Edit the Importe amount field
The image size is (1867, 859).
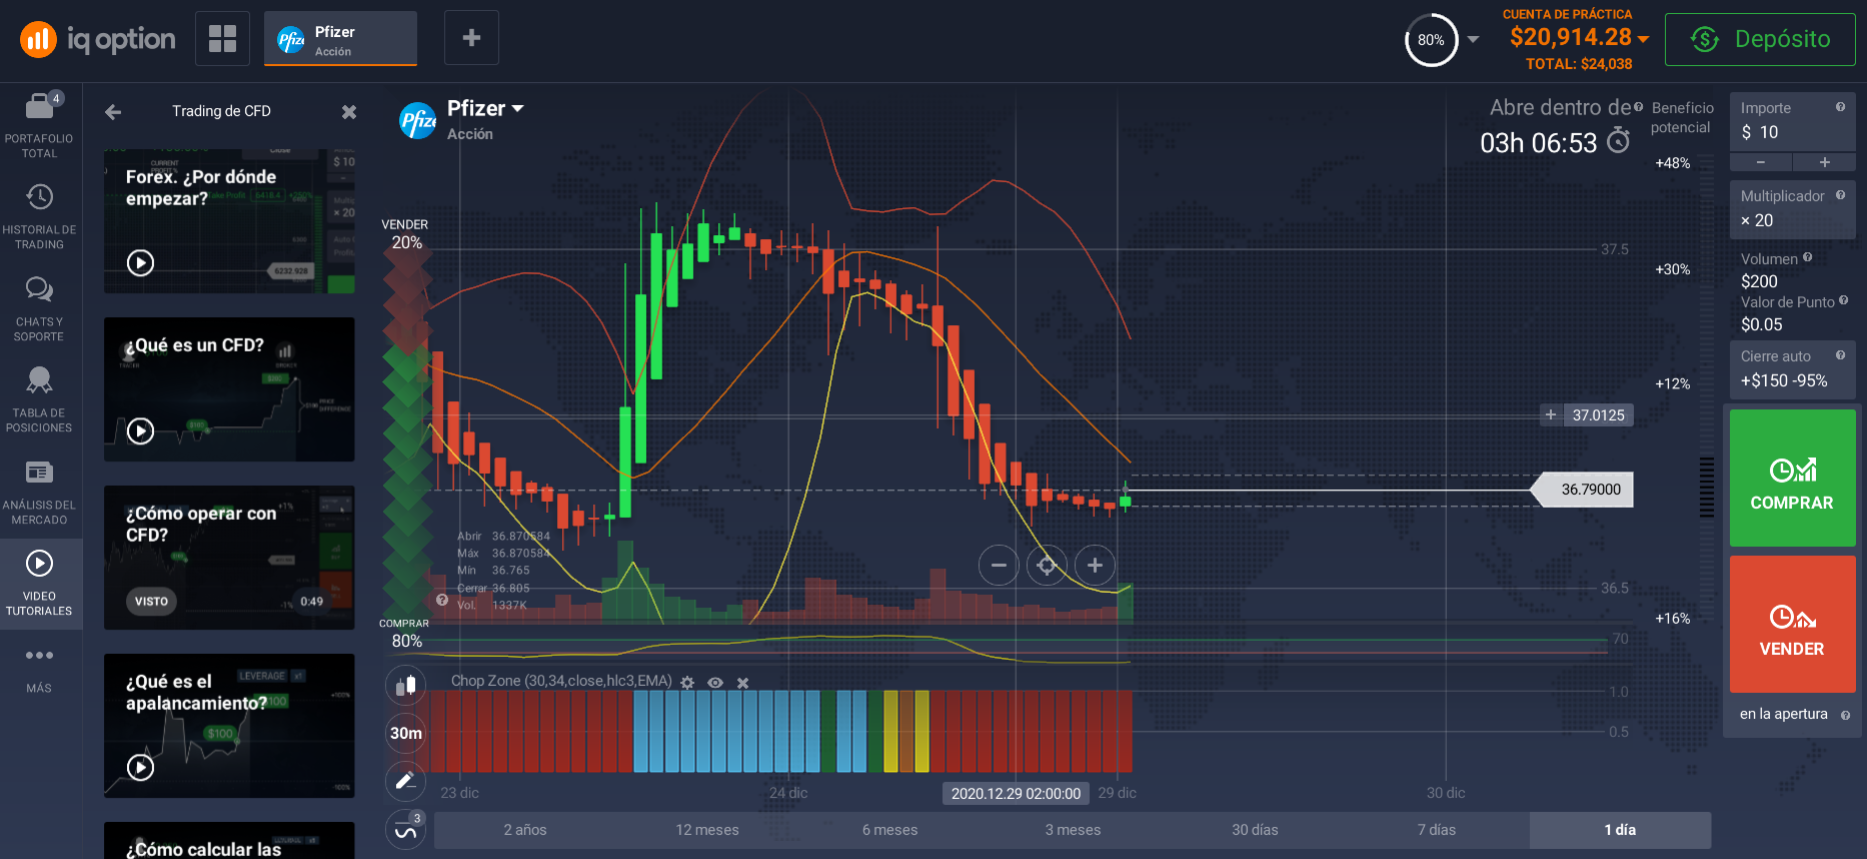1792,122
